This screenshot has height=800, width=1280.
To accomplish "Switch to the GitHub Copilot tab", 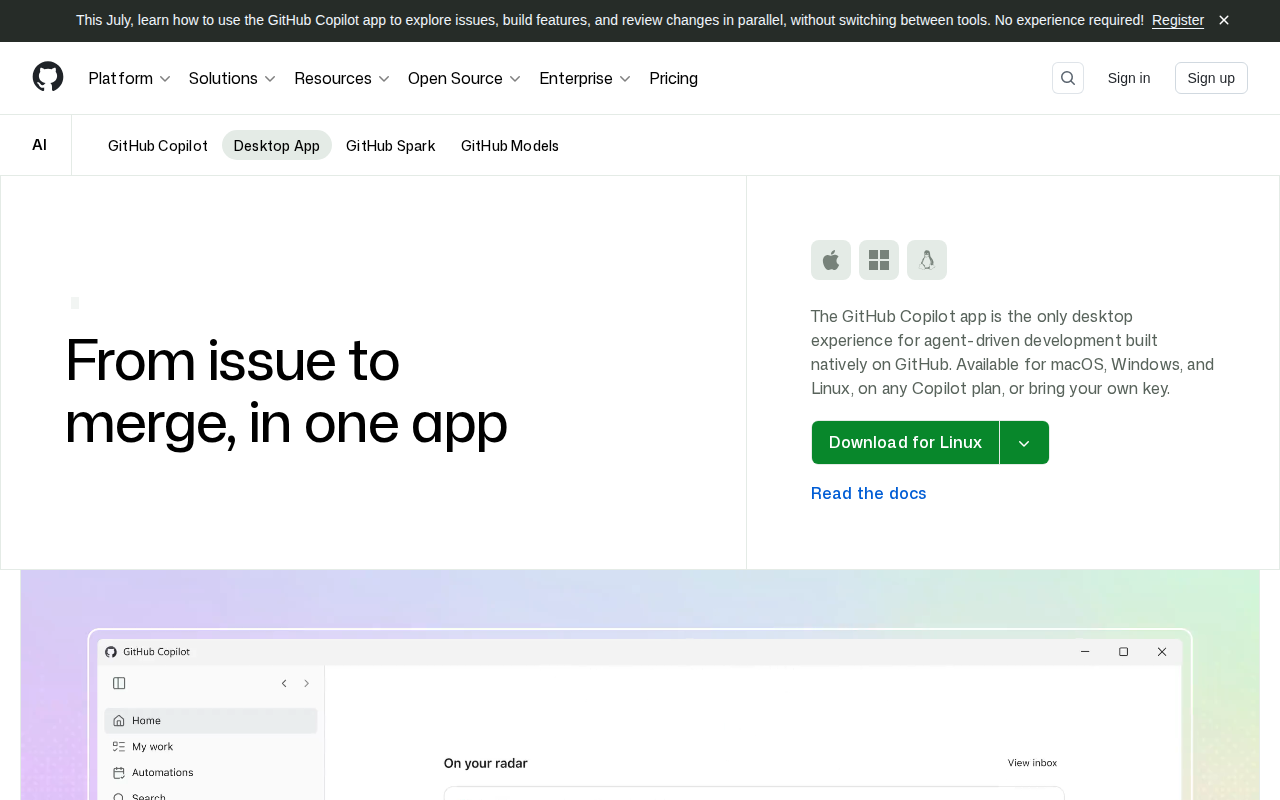I will tap(158, 146).
